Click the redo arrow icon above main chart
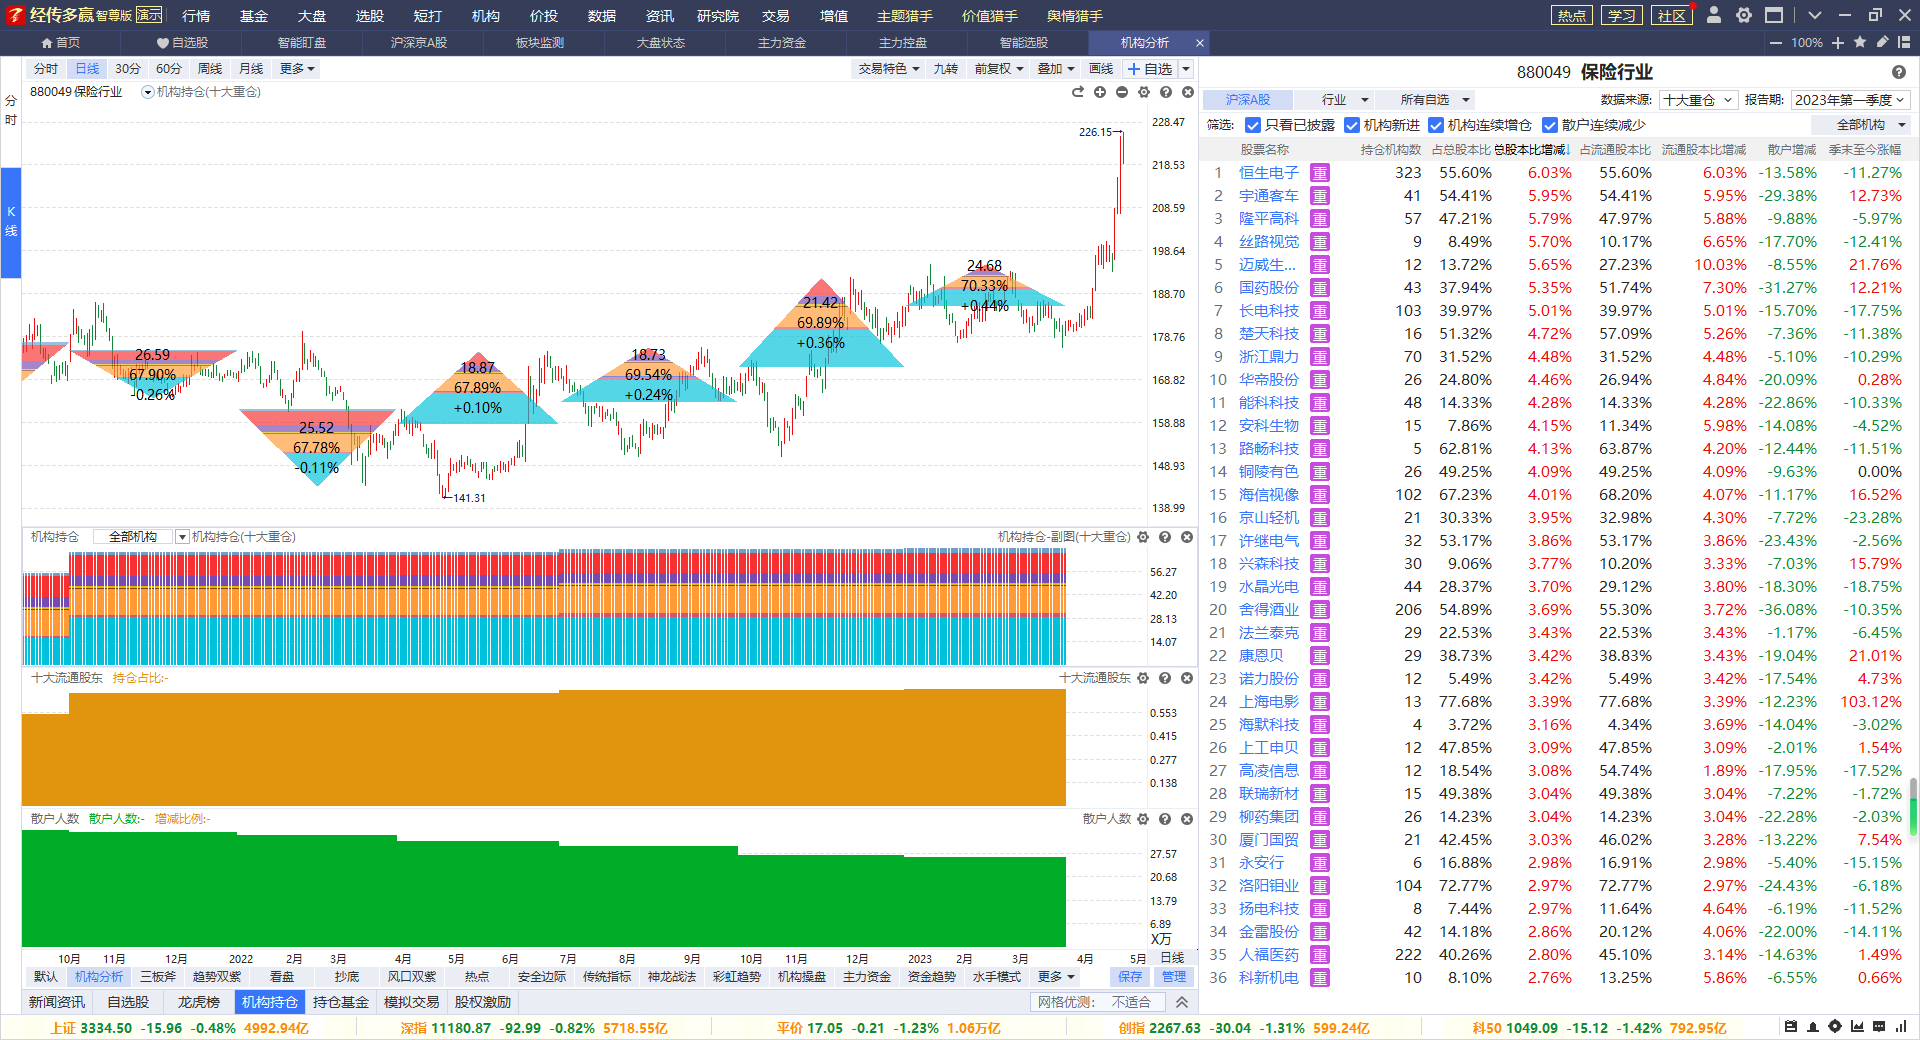Viewport: 1920px width, 1040px height. (1078, 92)
